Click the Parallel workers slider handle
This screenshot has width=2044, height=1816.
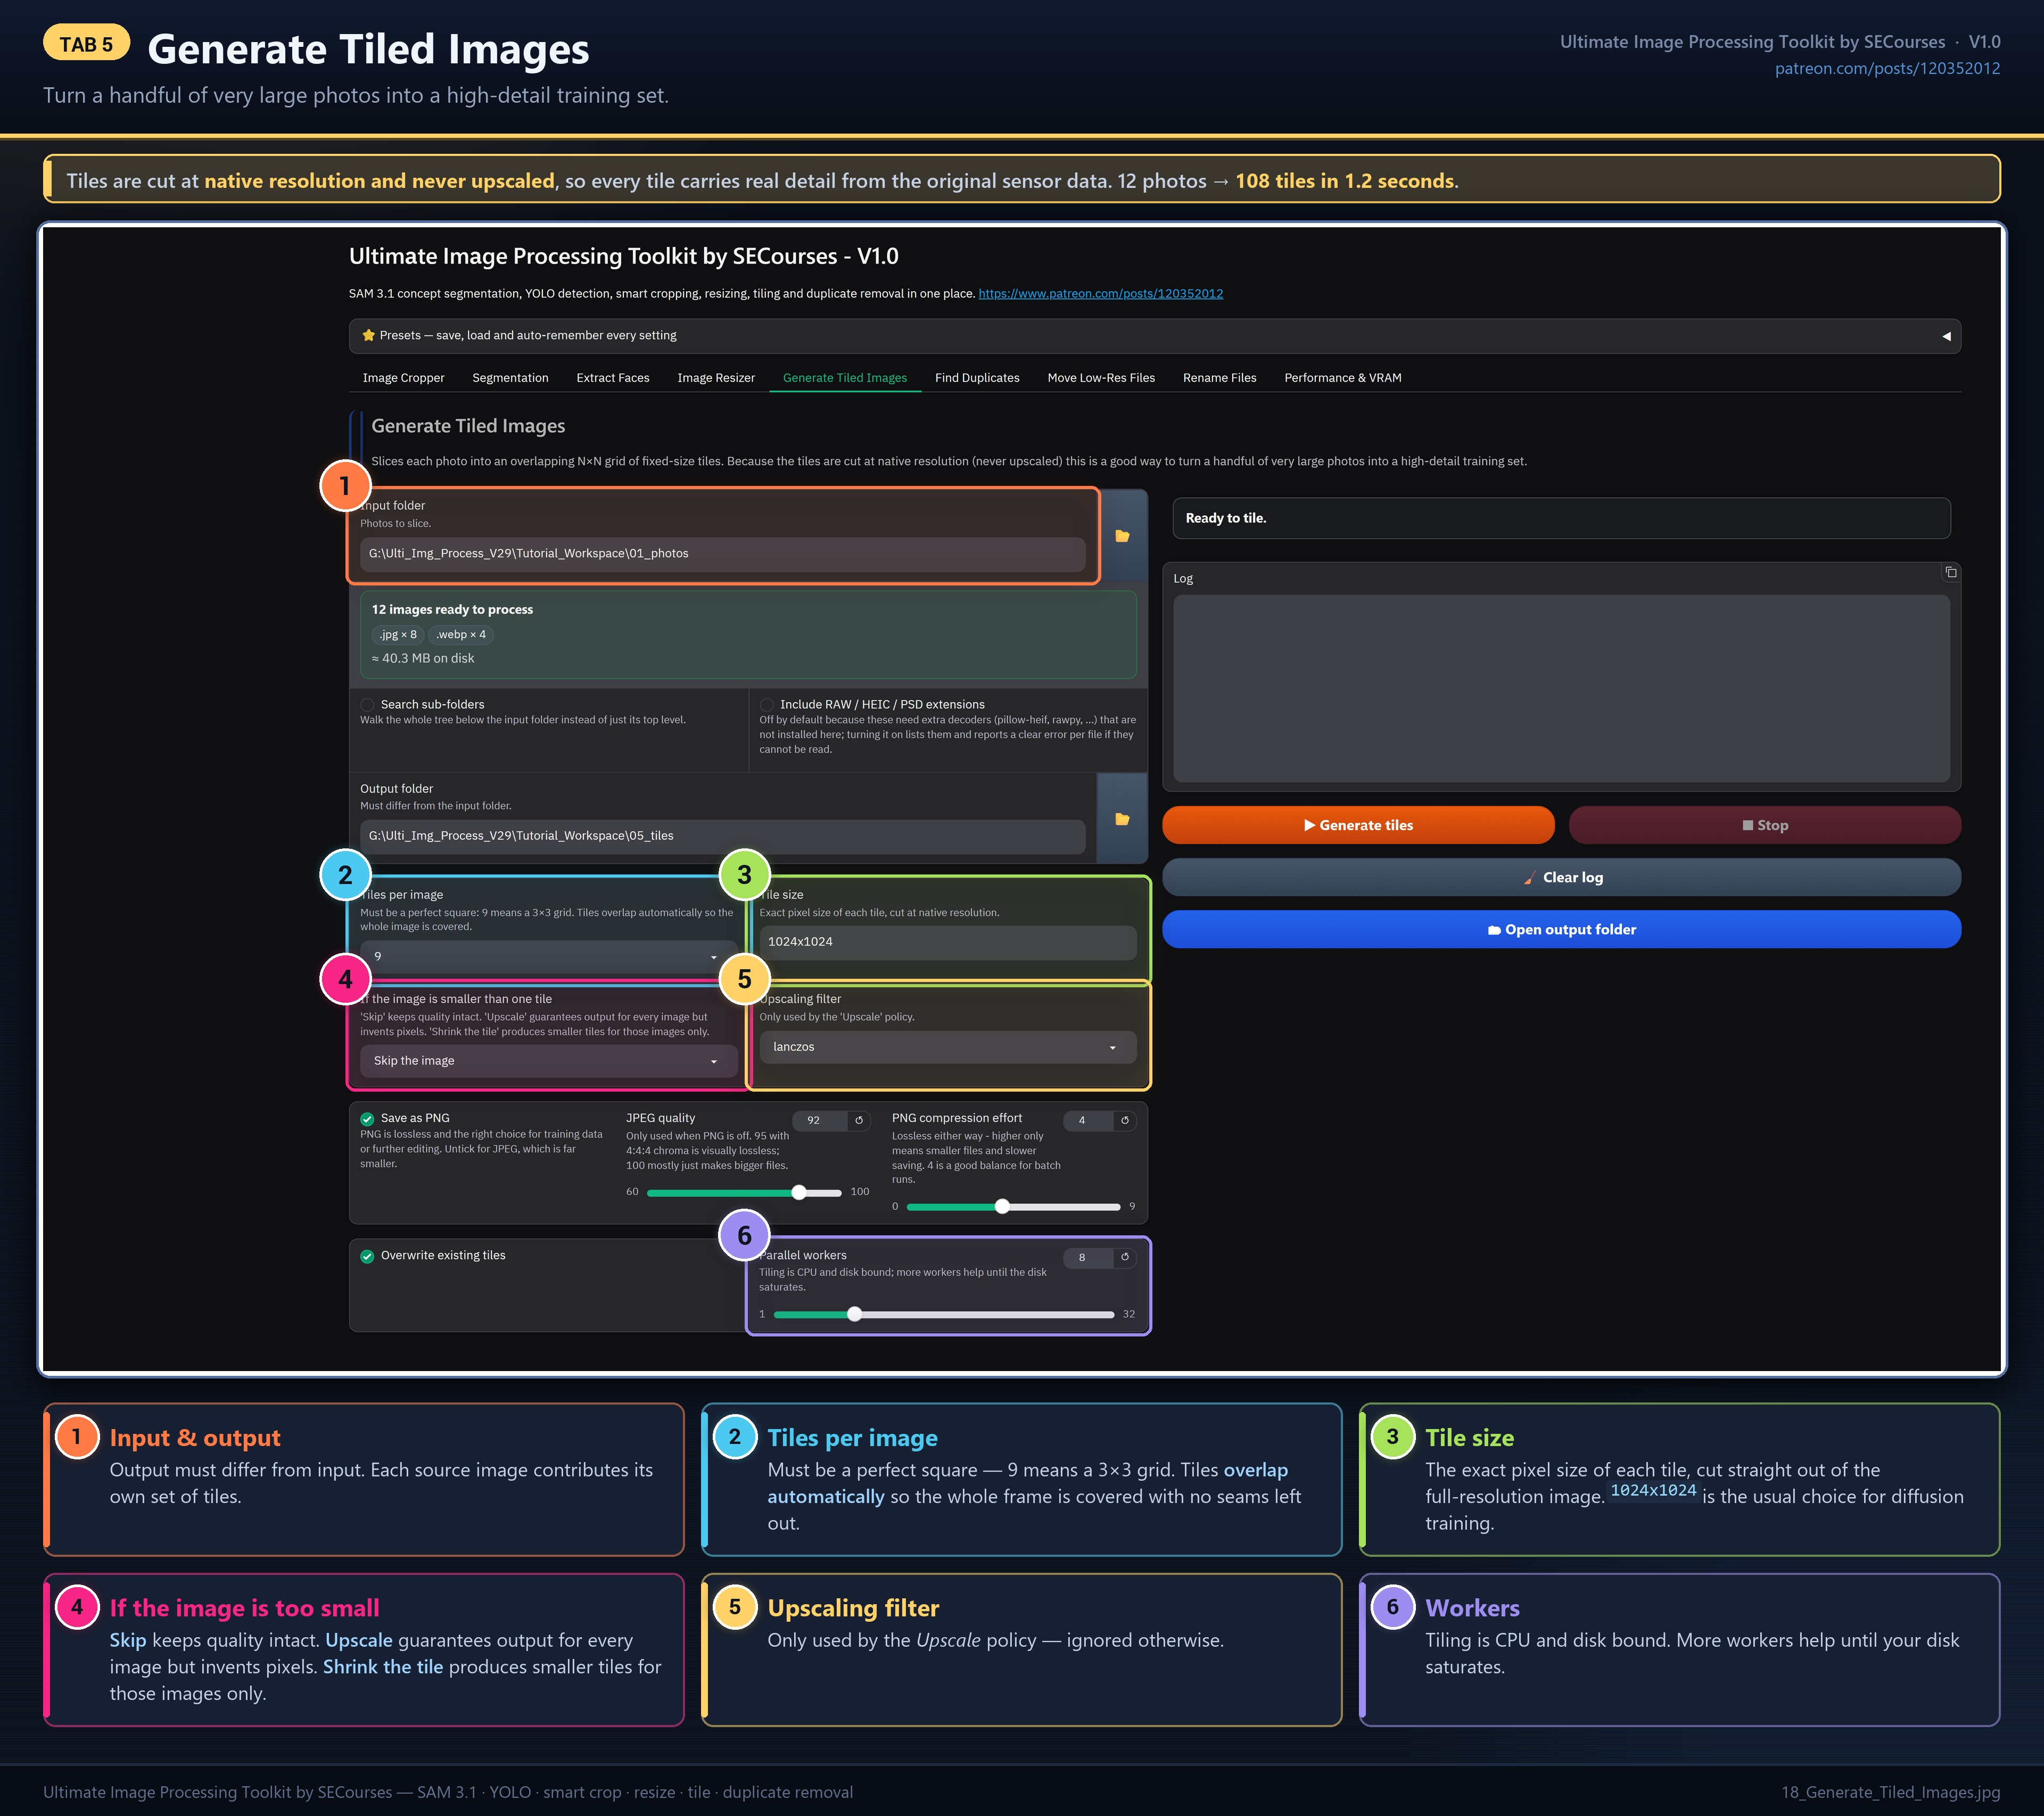coord(854,1314)
